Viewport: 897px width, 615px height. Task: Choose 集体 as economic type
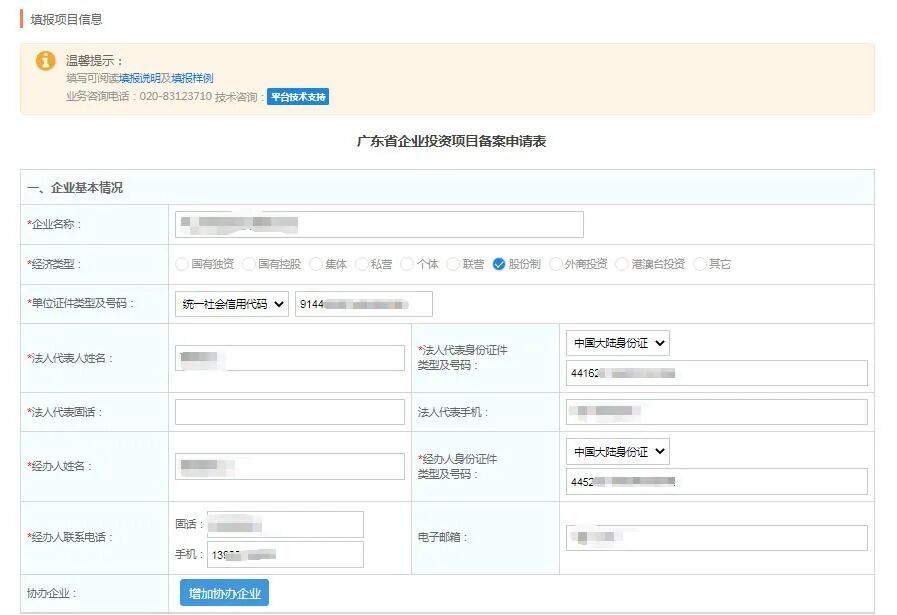[x=315, y=264]
